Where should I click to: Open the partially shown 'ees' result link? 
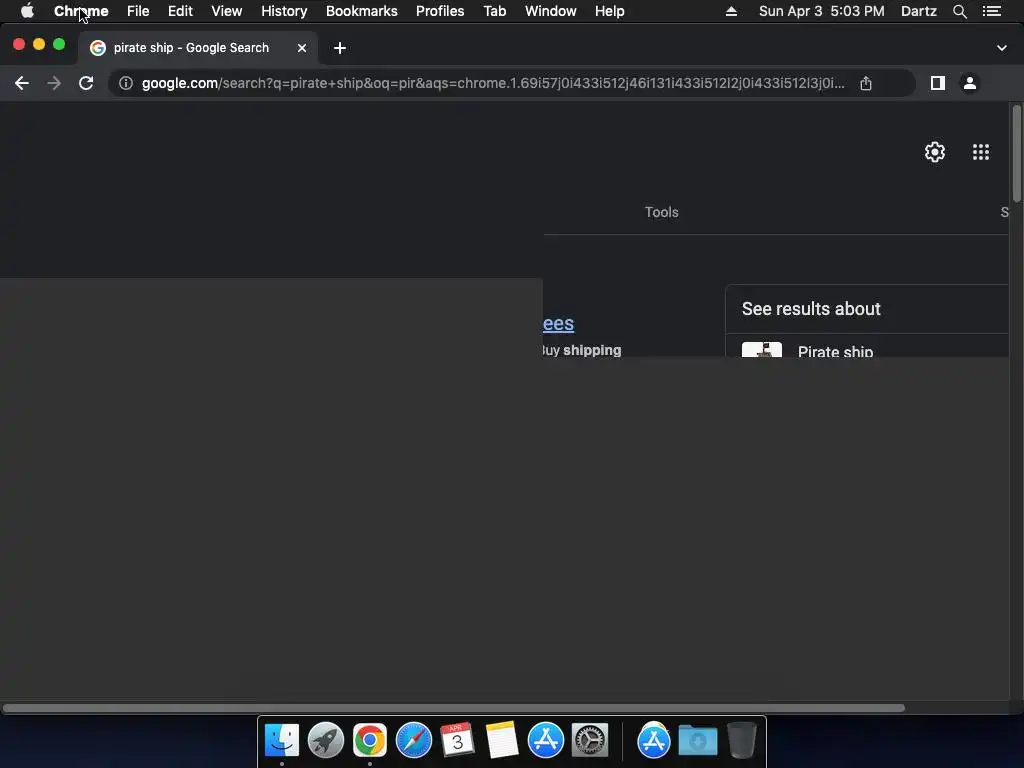(558, 323)
